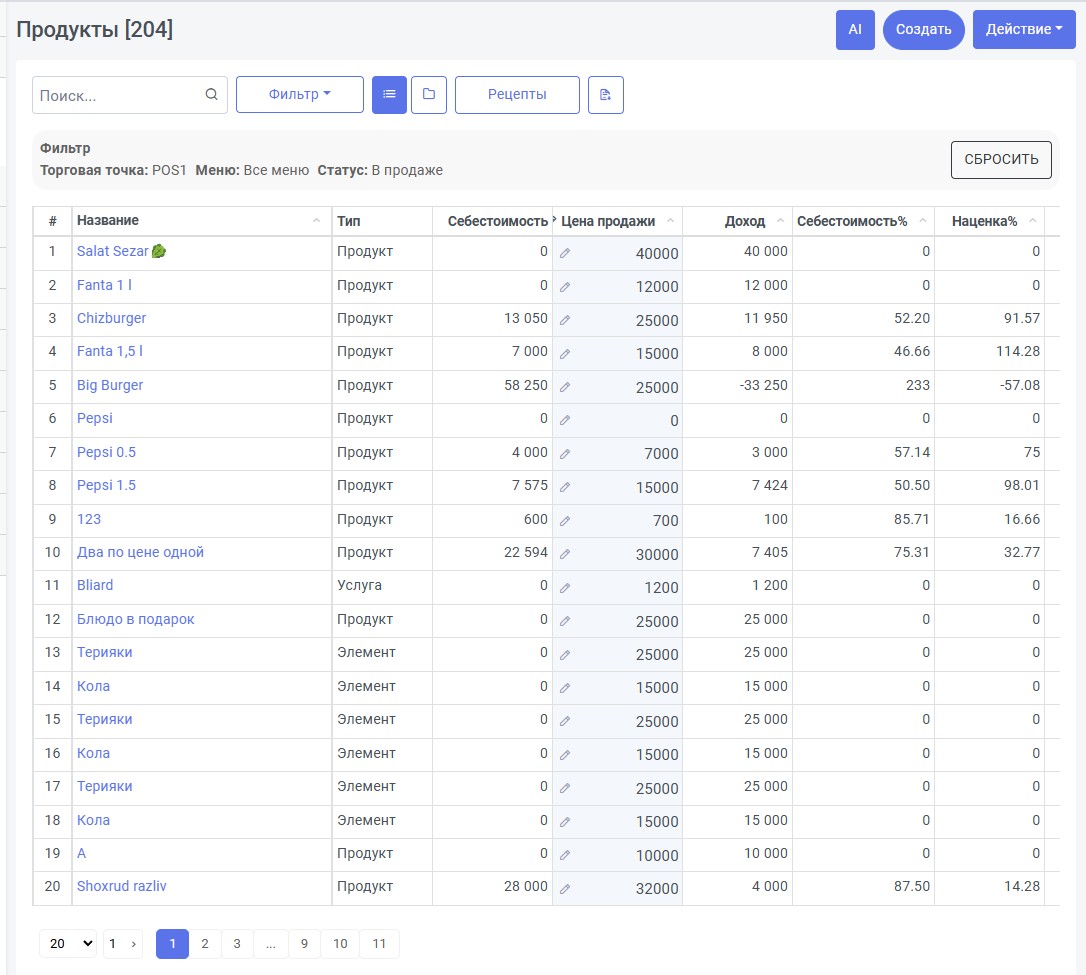Go to last page 11
The image size is (1086, 975).
tap(379, 944)
